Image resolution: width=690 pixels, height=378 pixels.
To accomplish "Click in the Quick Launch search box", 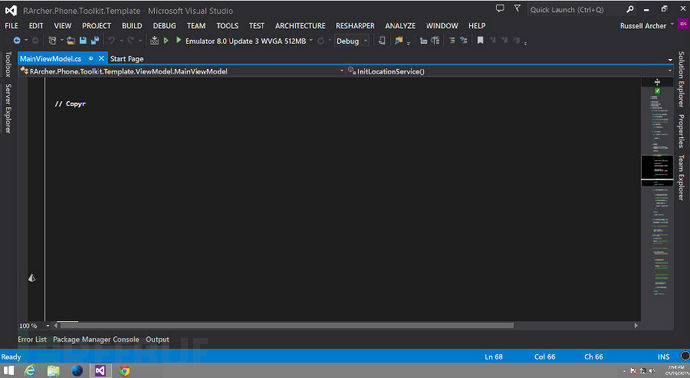I will click(576, 9).
